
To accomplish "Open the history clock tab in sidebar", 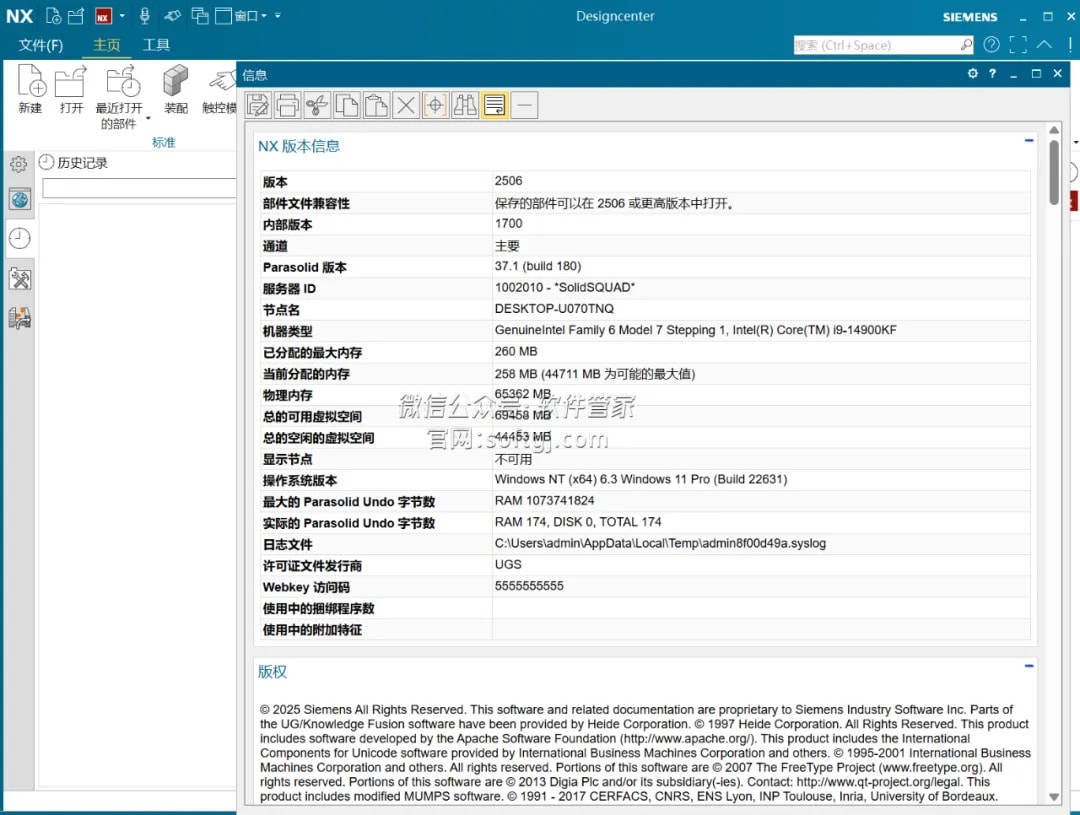I will click(x=19, y=238).
